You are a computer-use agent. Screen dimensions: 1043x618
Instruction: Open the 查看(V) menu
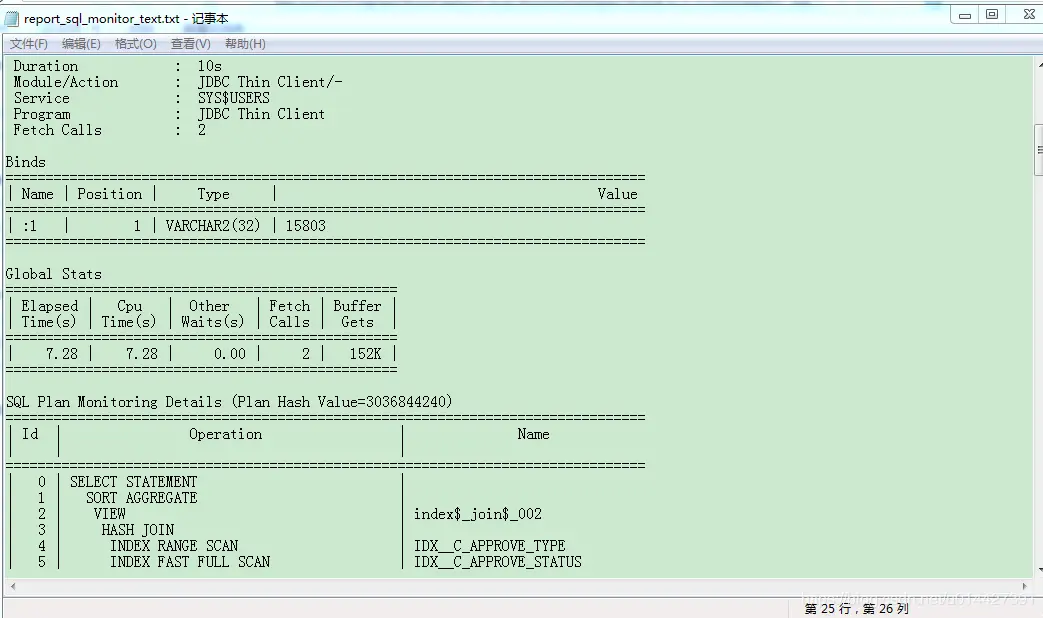tap(190, 44)
